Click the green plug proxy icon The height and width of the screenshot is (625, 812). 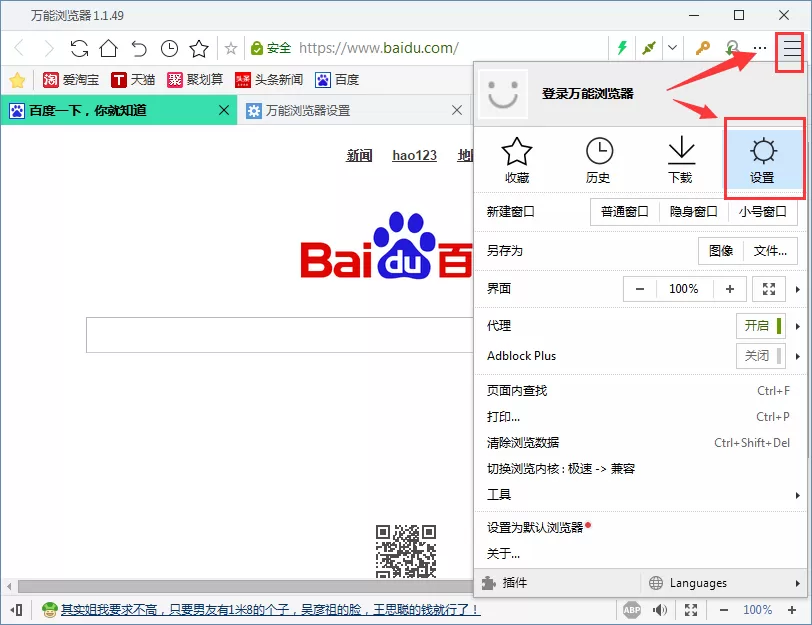pos(648,48)
